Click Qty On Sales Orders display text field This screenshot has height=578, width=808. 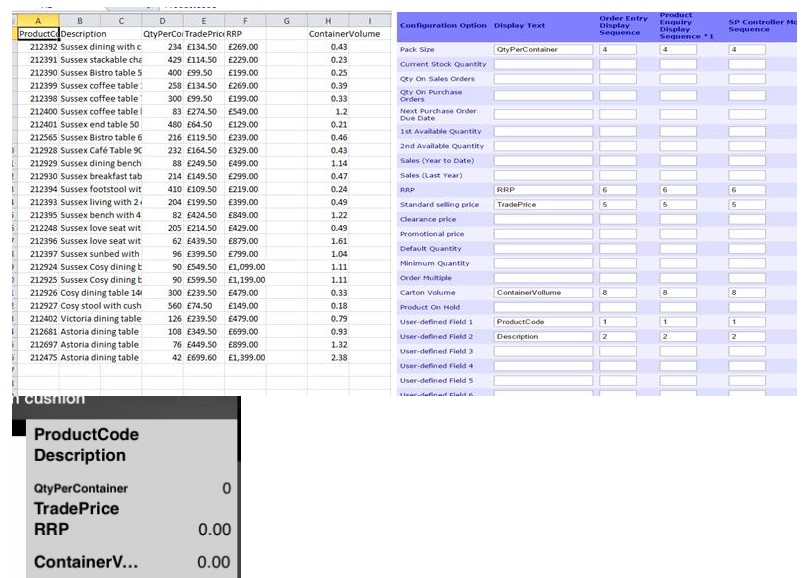click(x=543, y=79)
